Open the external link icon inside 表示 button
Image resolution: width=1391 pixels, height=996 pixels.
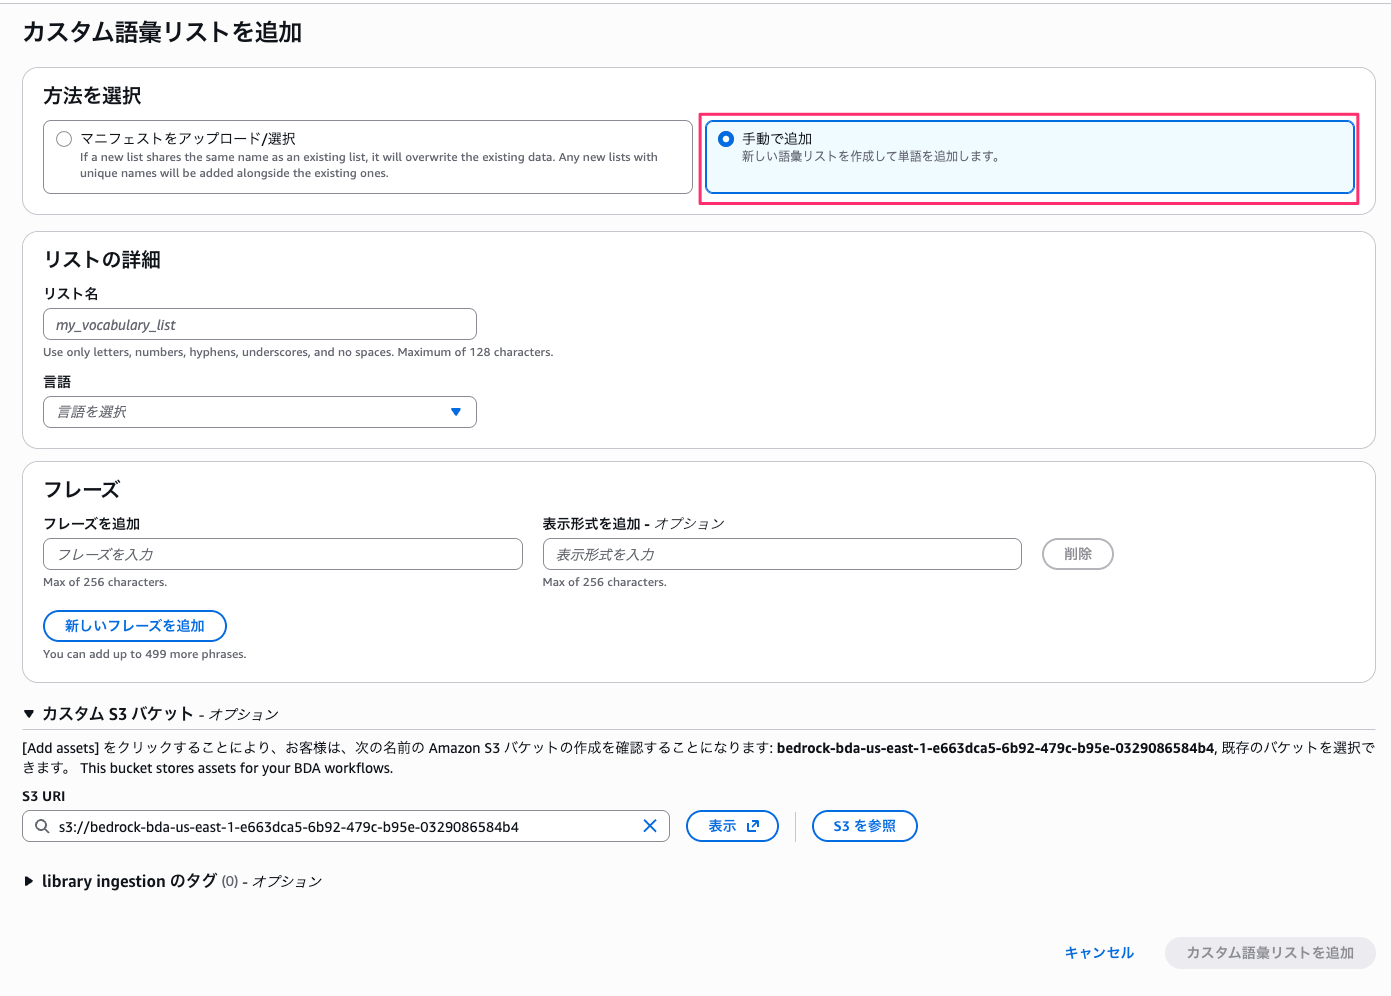[x=753, y=826]
